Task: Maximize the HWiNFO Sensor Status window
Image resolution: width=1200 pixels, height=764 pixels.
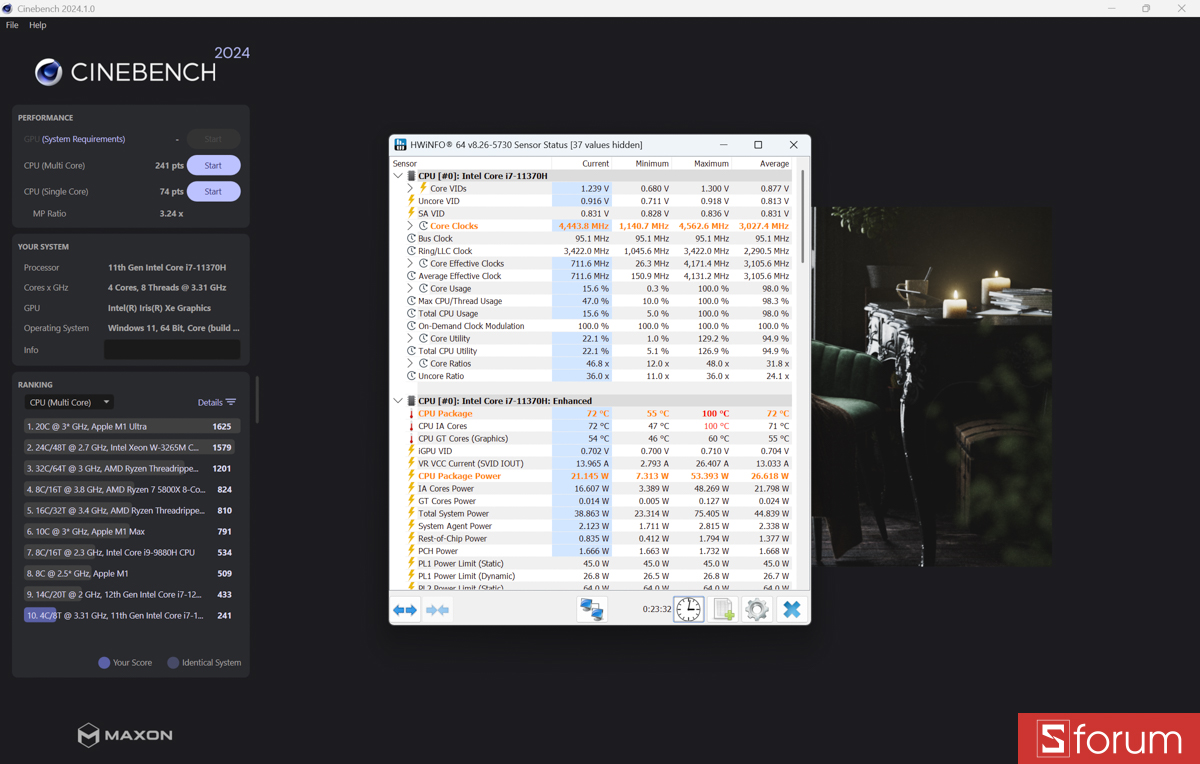Action: (758, 145)
